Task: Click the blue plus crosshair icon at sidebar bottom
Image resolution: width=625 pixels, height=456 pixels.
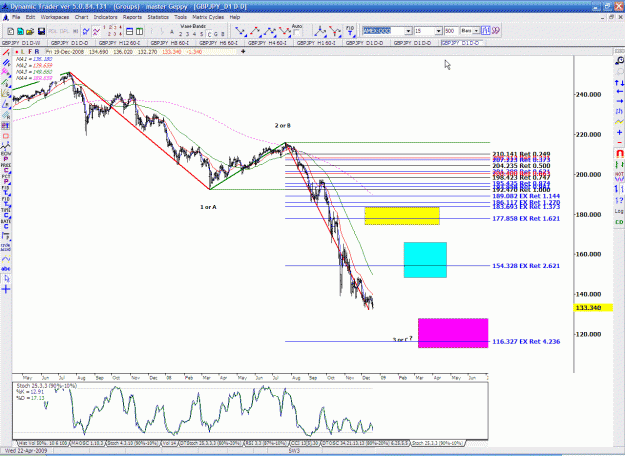Action: point(6,289)
